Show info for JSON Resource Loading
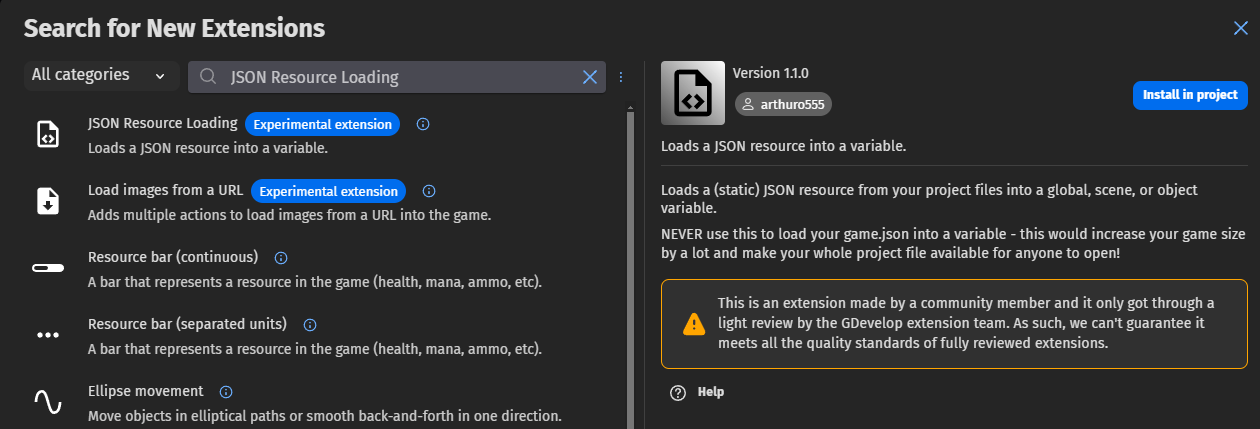The height and width of the screenshot is (429, 1260). [x=422, y=124]
